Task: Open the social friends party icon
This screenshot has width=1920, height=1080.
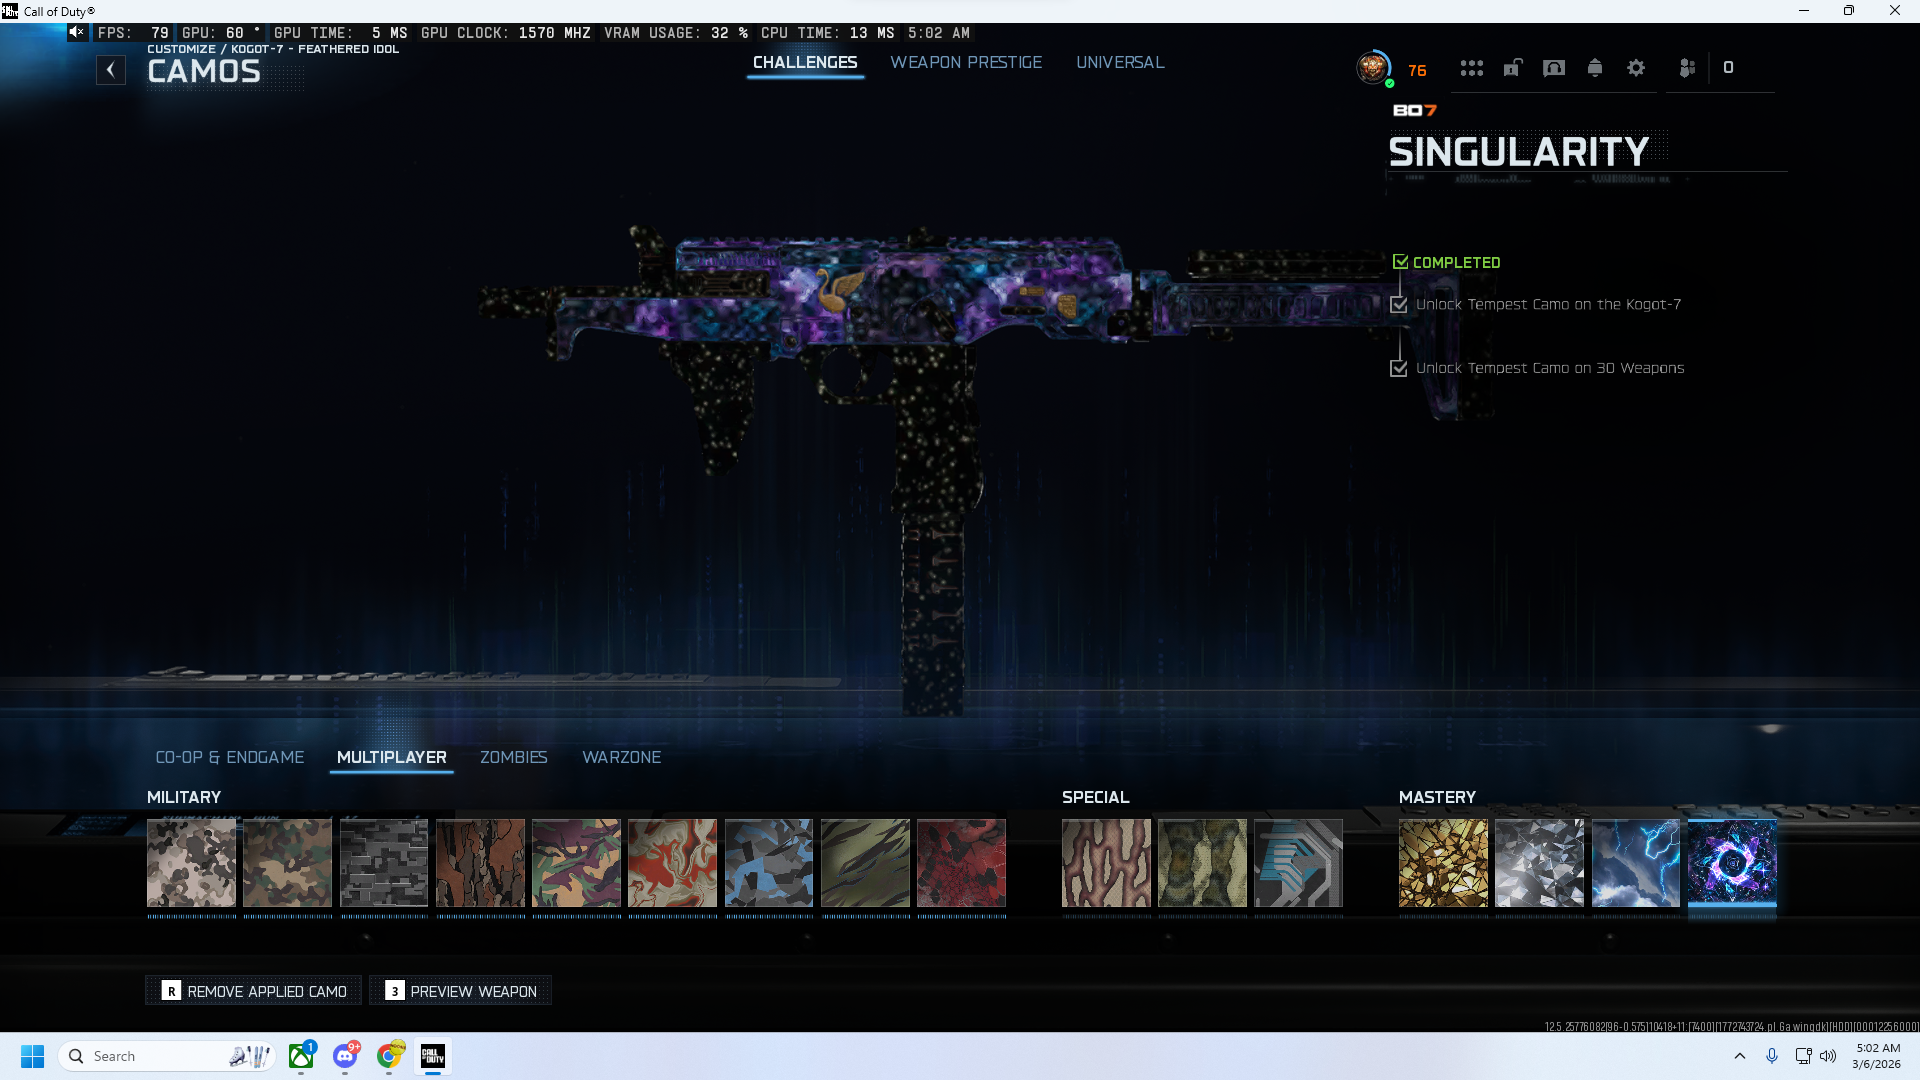Action: click(x=1687, y=68)
